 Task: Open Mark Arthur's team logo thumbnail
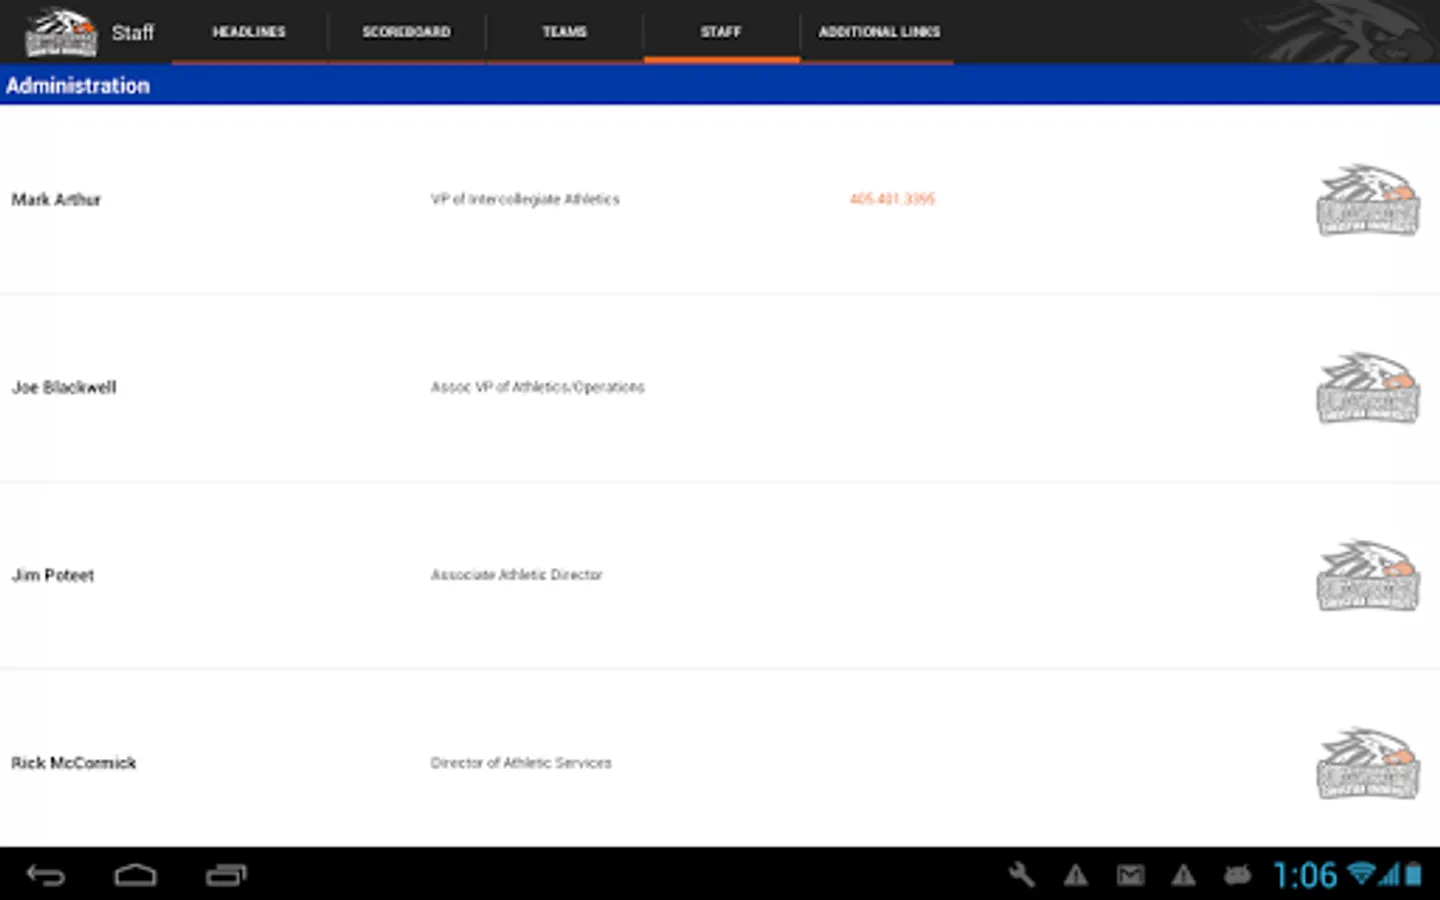pos(1367,199)
